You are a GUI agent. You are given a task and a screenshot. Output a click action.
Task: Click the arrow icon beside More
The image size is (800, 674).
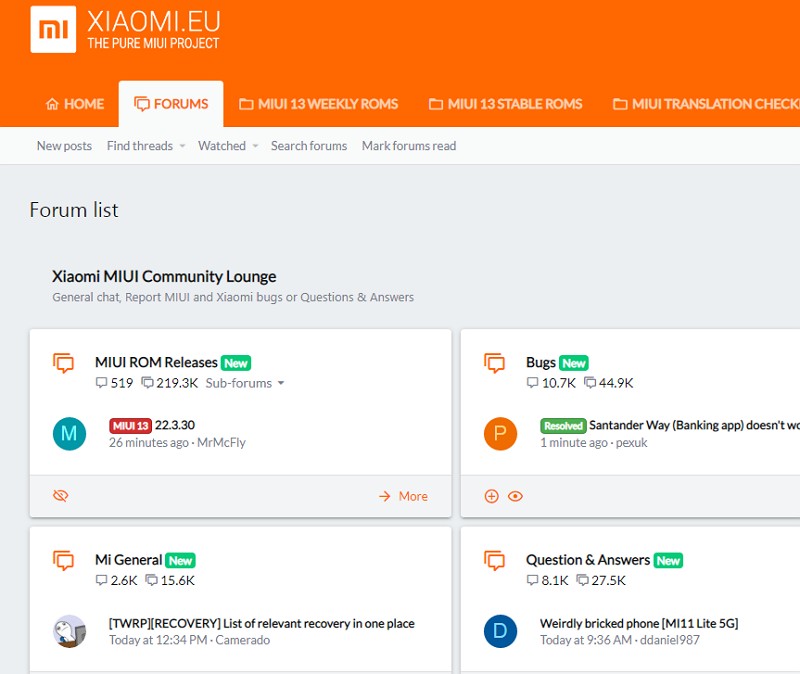(385, 496)
